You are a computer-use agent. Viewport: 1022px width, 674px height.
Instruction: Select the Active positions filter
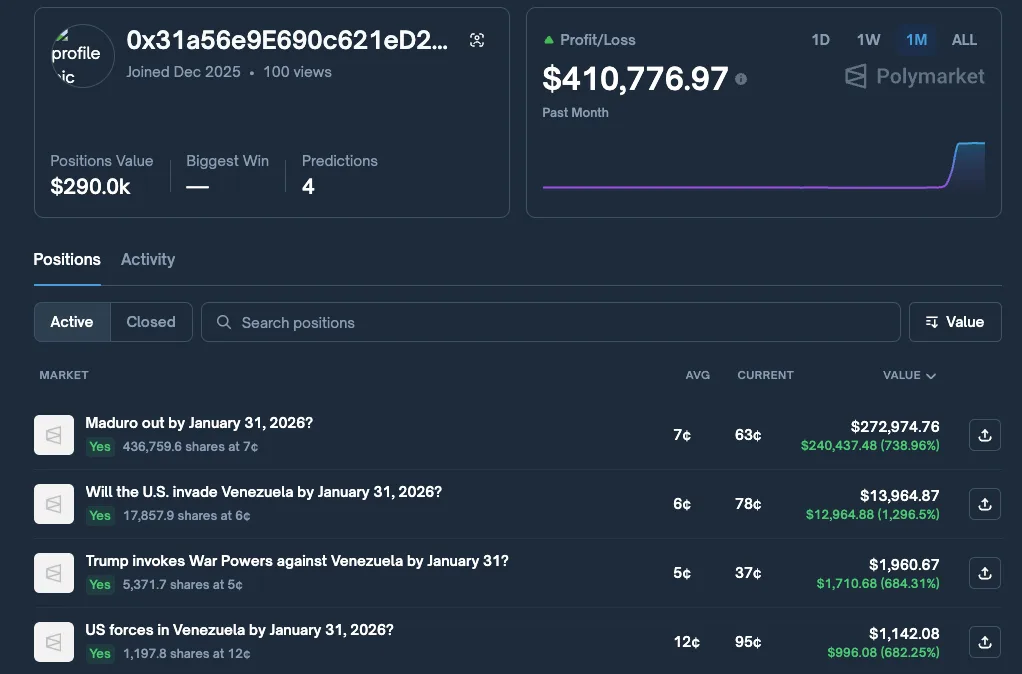click(71, 321)
